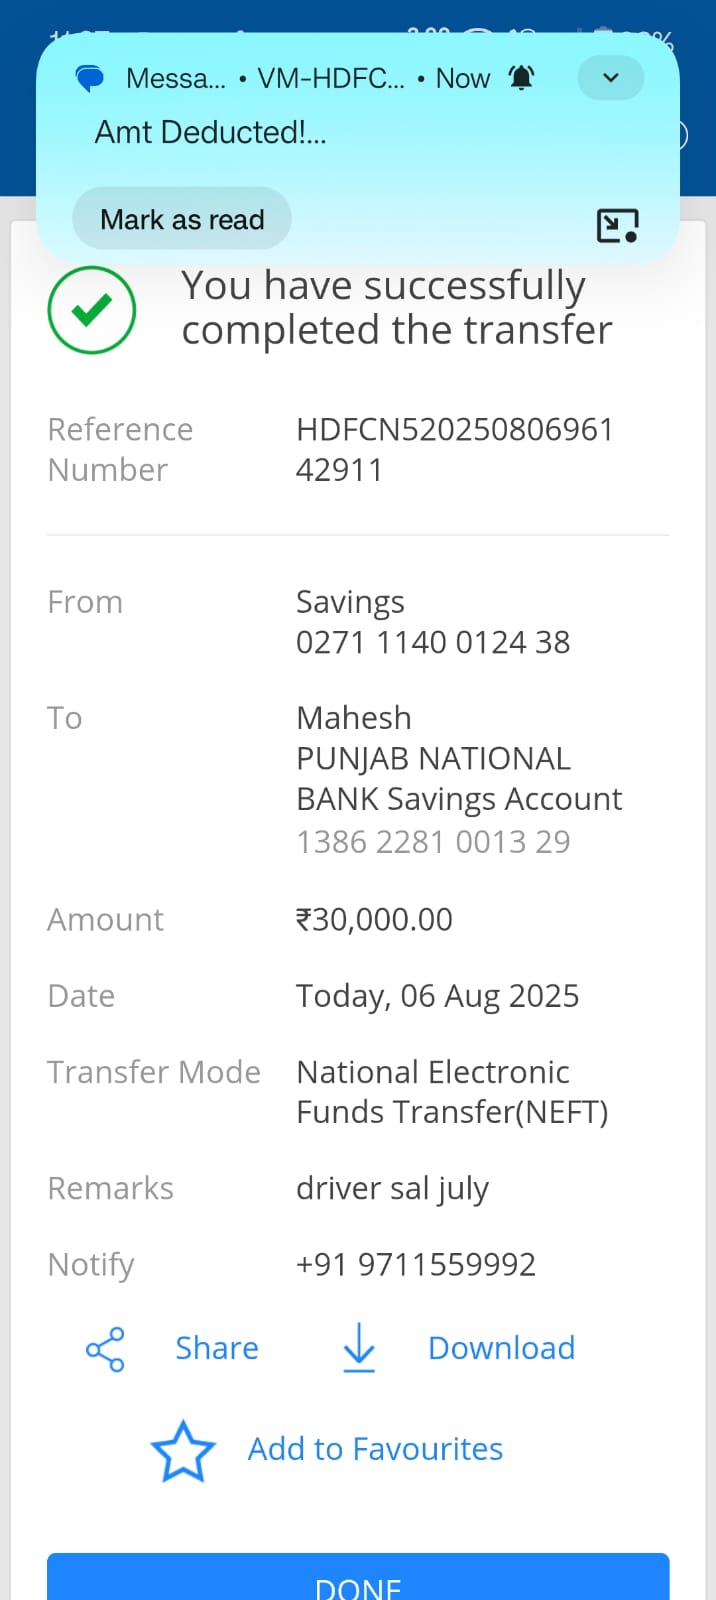Tap the bell alert icon in notification

click(x=522, y=78)
